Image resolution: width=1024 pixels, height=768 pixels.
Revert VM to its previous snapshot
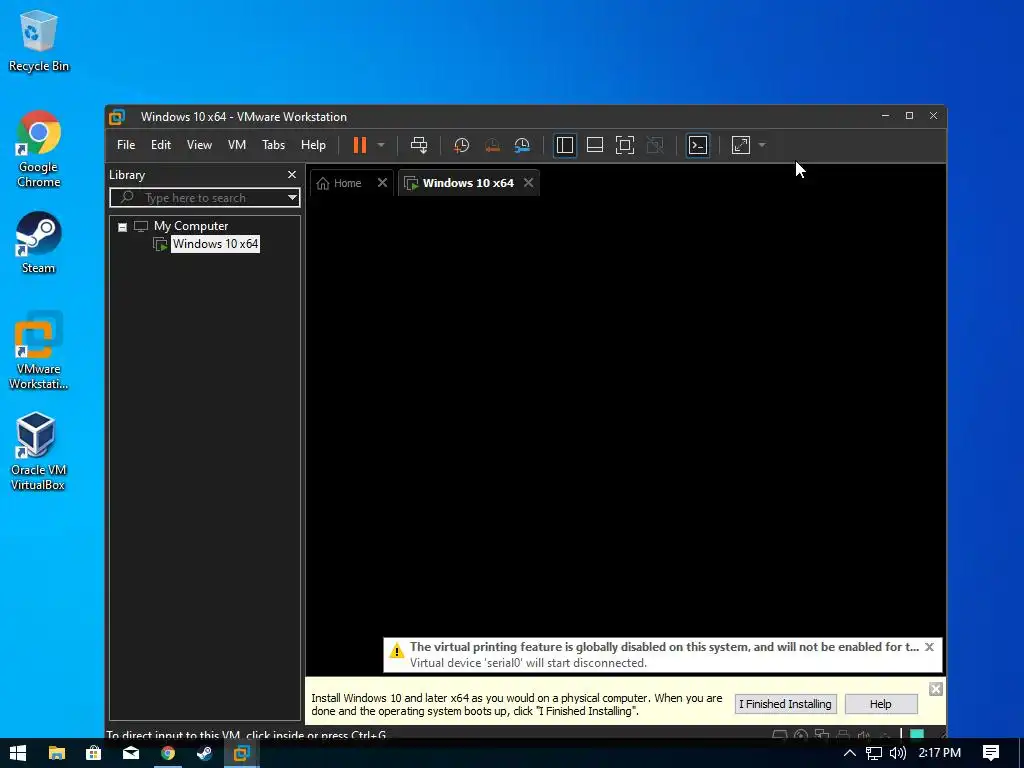[x=492, y=145]
